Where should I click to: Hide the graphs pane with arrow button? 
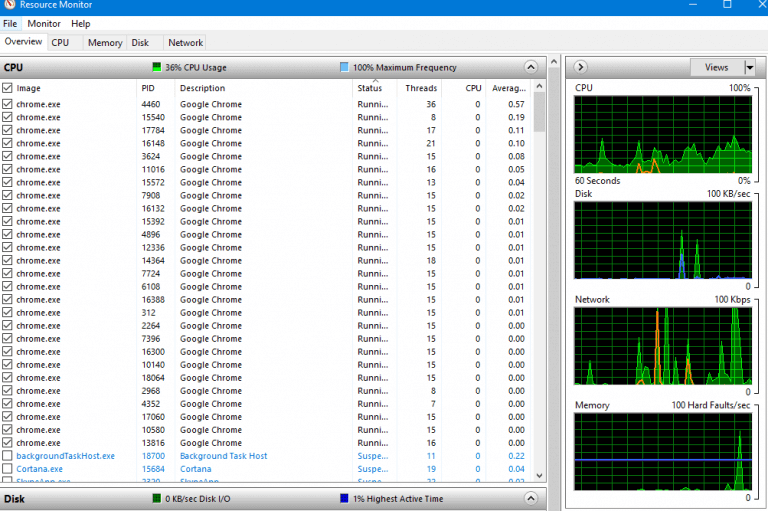[x=580, y=67]
